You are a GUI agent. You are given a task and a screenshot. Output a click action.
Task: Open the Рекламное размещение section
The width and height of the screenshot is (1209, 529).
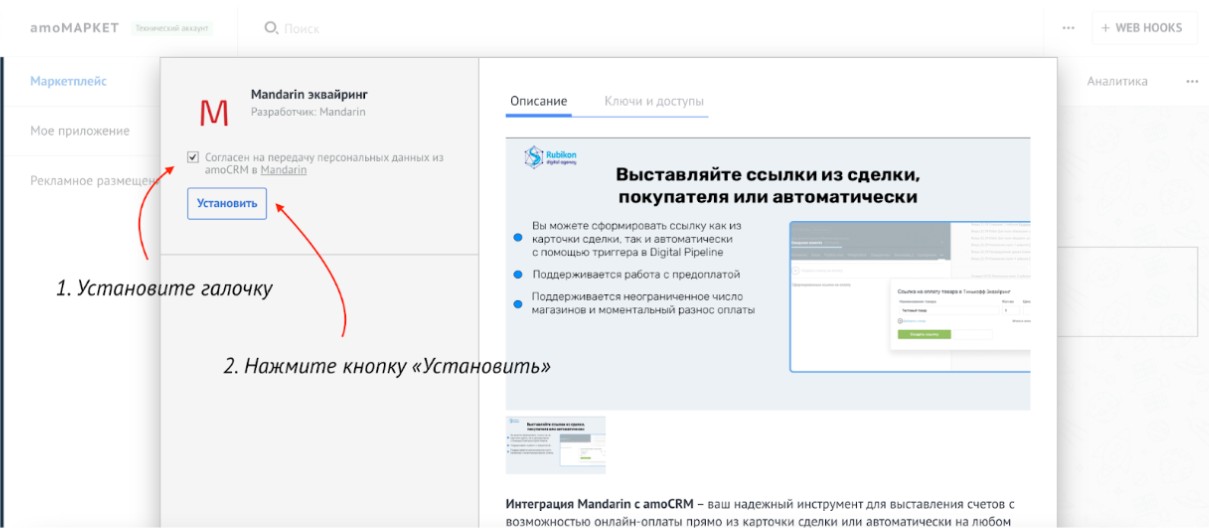(x=95, y=180)
